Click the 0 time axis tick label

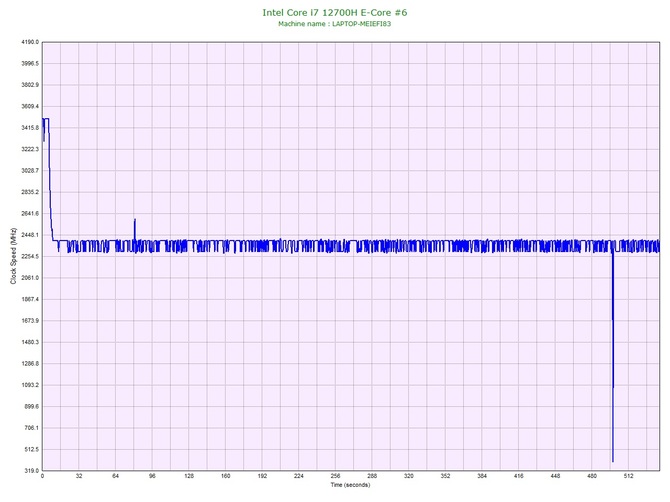point(42,476)
